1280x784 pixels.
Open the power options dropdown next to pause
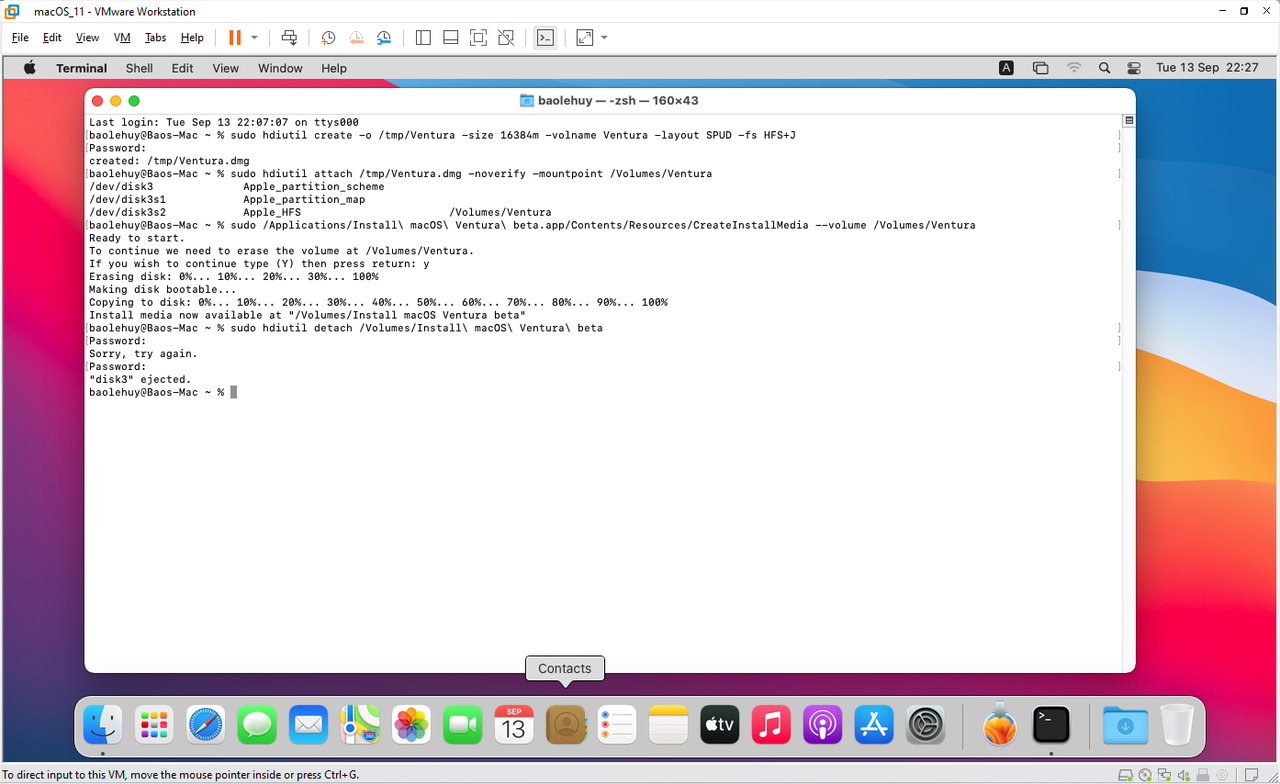tap(254, 38)
